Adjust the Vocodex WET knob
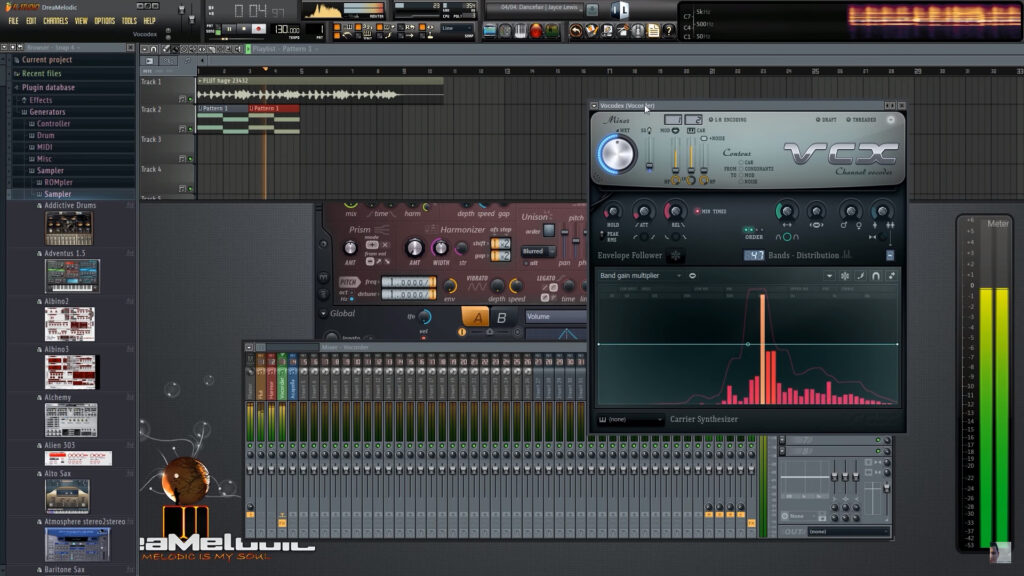The height and width of the screenshot is (576, 1024). click(616, 155)
